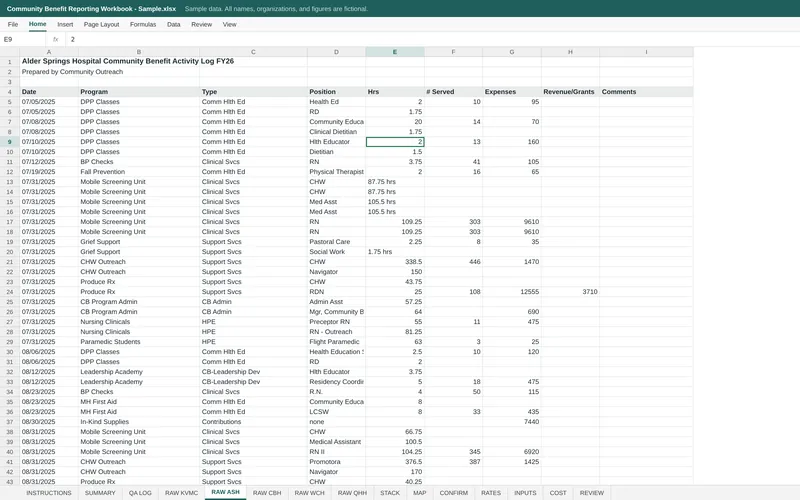Select the RAW ASH sheet tab
Screen dimensions: 800x500
click(x=226, y=492)
